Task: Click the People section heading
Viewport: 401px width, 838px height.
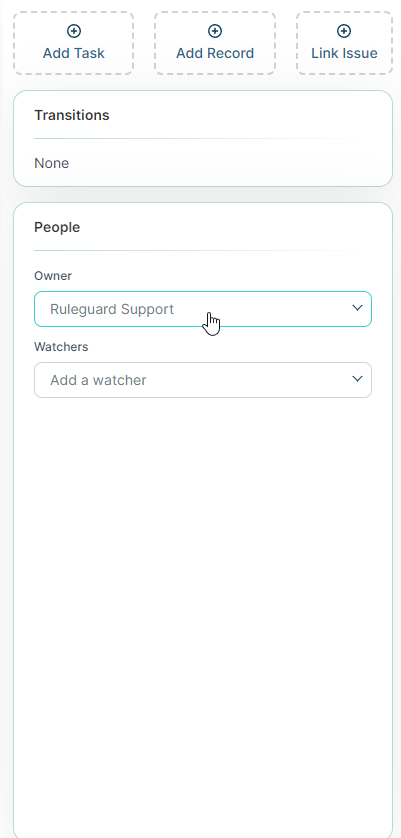Action: pos(57,228)
